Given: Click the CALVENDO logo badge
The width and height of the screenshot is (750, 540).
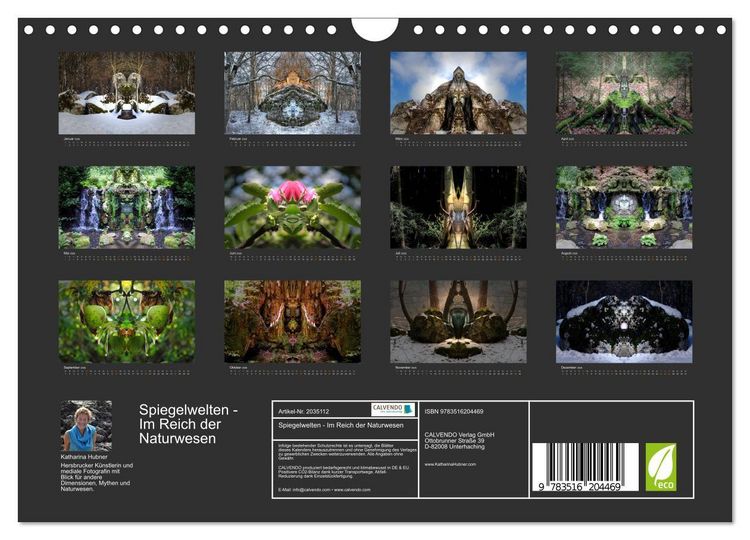Looking at the screenshot, I should click(x=393, y=409).
